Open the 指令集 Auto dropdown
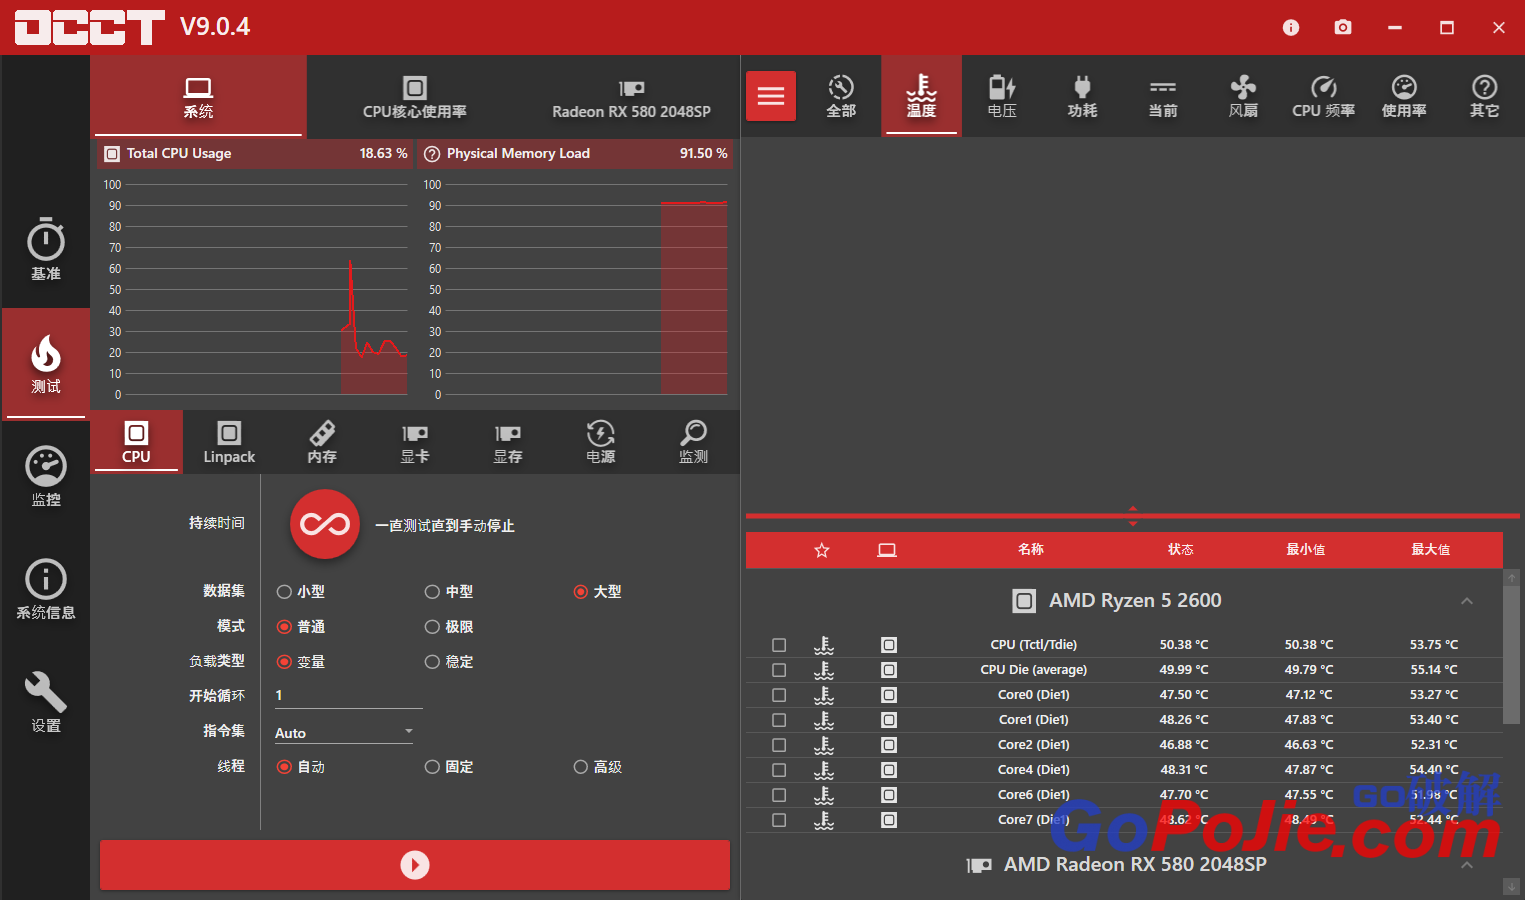The width and height of the screenshot is (1525, 900). (x=344, y=732)
